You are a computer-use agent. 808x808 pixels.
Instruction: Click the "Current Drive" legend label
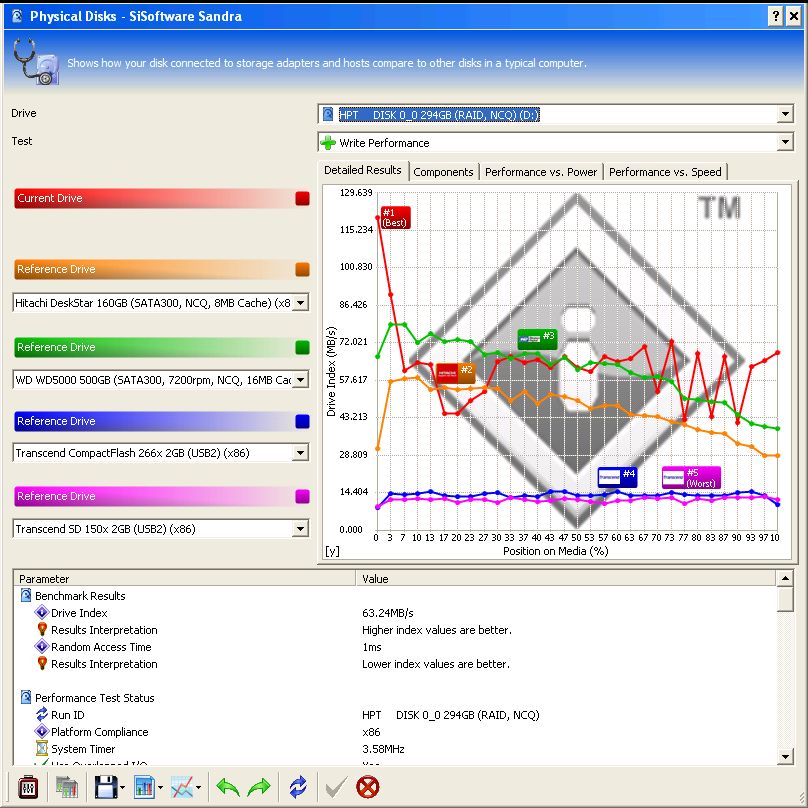[x=49, y=198]
